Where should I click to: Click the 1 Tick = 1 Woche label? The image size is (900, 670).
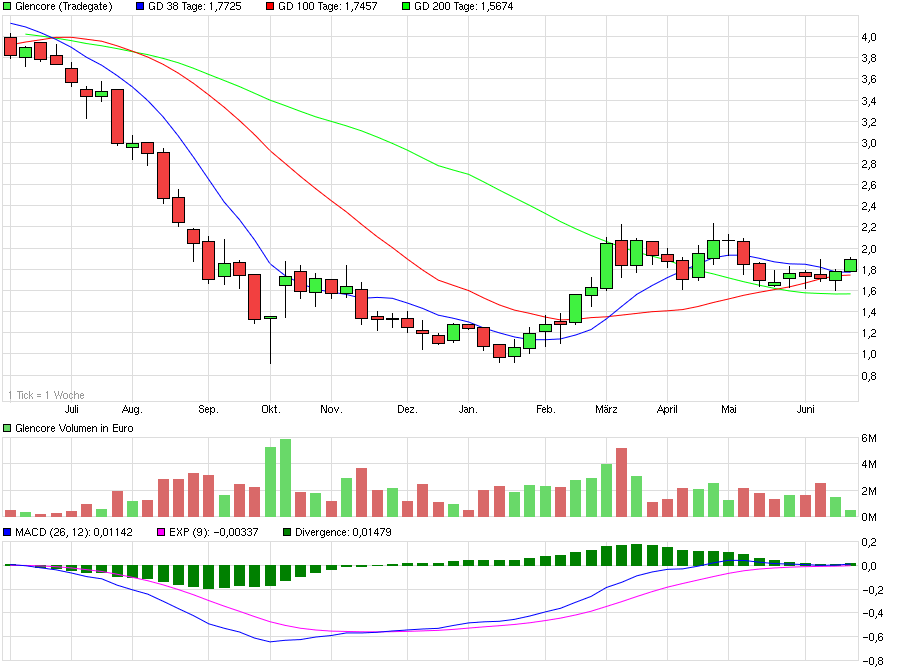click(45, 394)
